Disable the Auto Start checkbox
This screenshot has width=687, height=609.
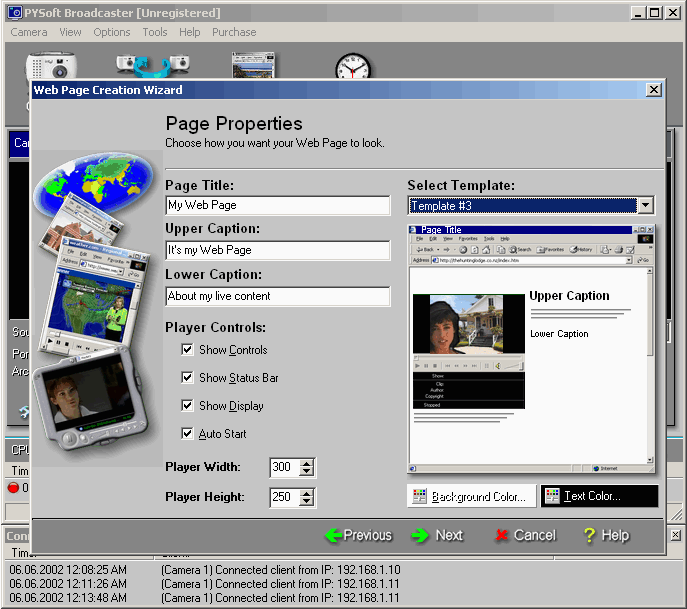[187, 434]
